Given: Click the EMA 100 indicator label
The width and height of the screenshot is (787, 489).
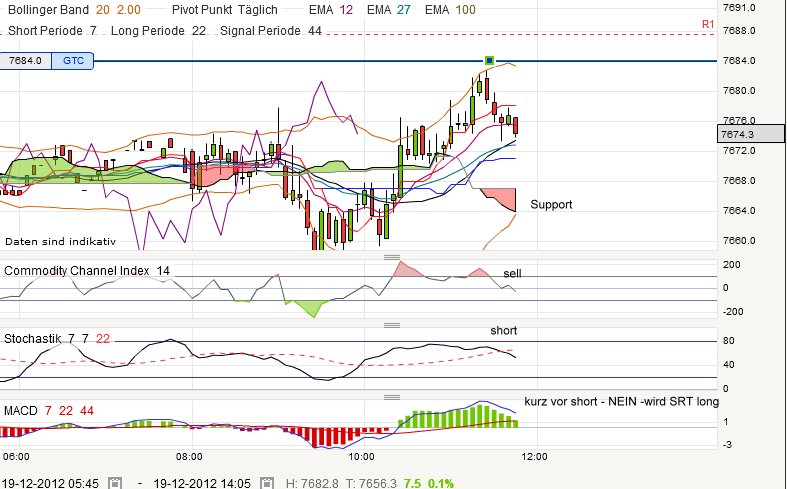Looking at the screenshot, I should coord(450,10).
